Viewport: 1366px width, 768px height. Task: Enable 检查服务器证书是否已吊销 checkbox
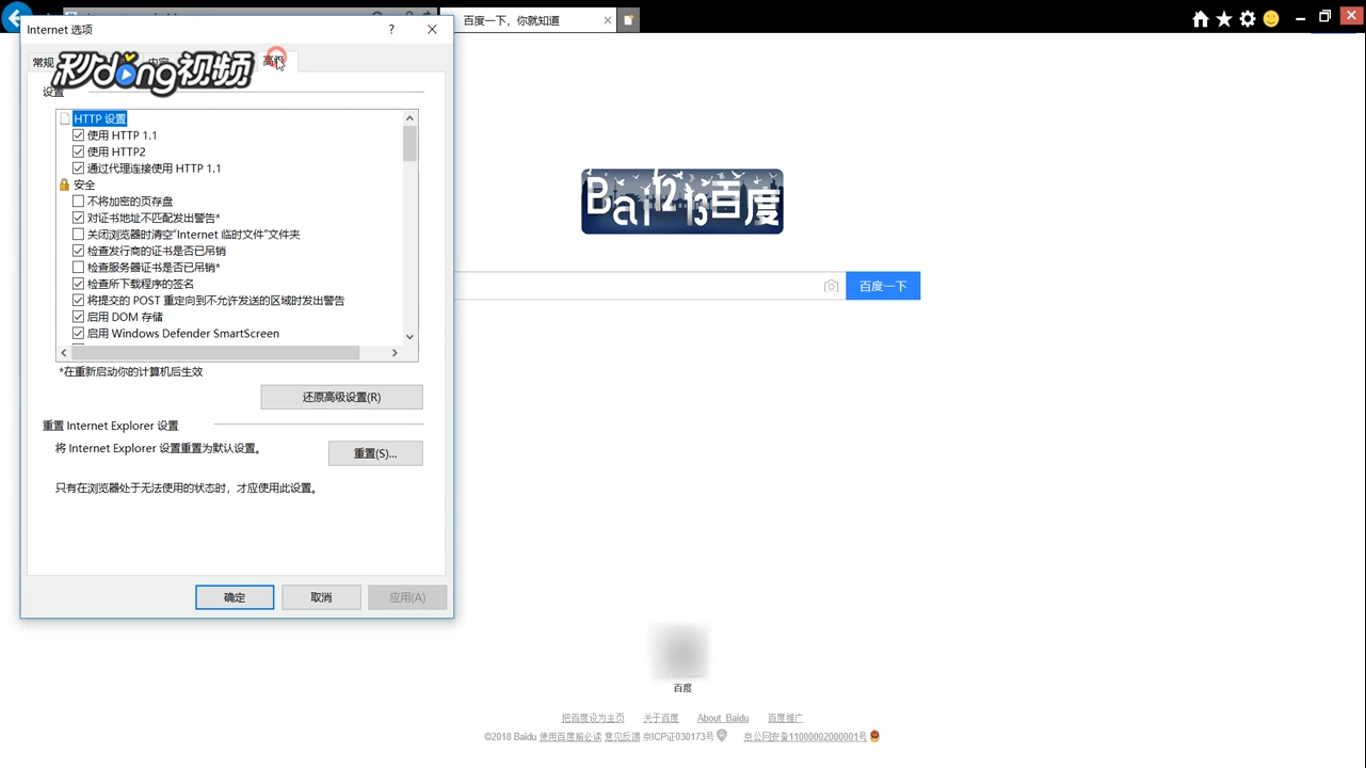(79, 267)
